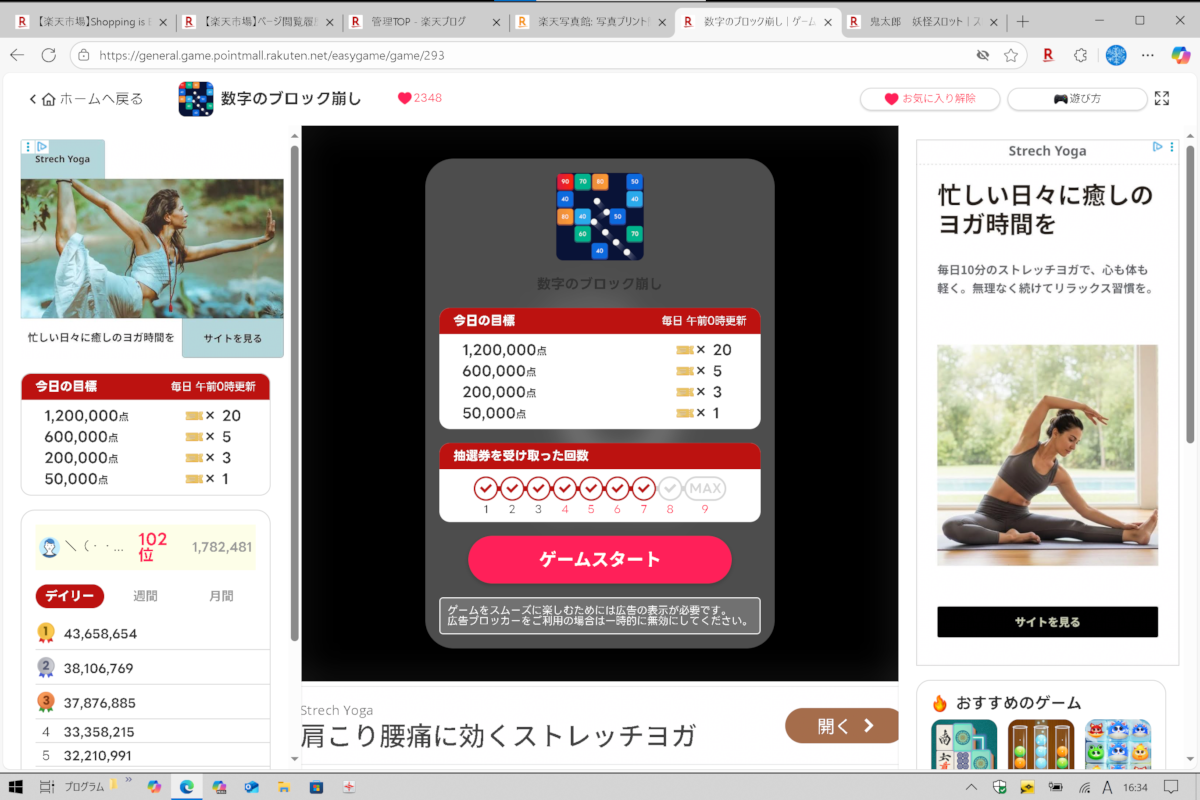This screenshot has width=1200, height=800.
Task: Click the checkmark for ticket count 7
Action: 643,489
